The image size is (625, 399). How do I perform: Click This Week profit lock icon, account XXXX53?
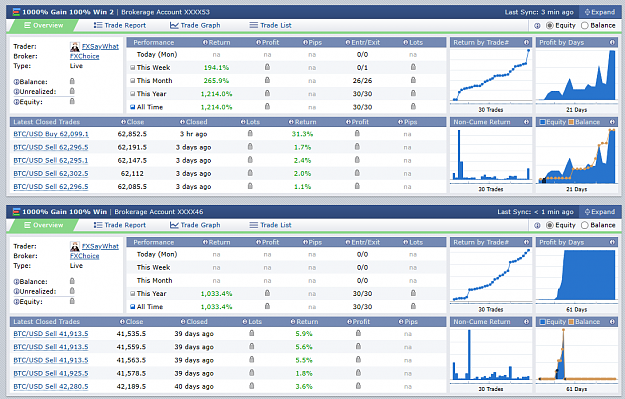[267, 67]
